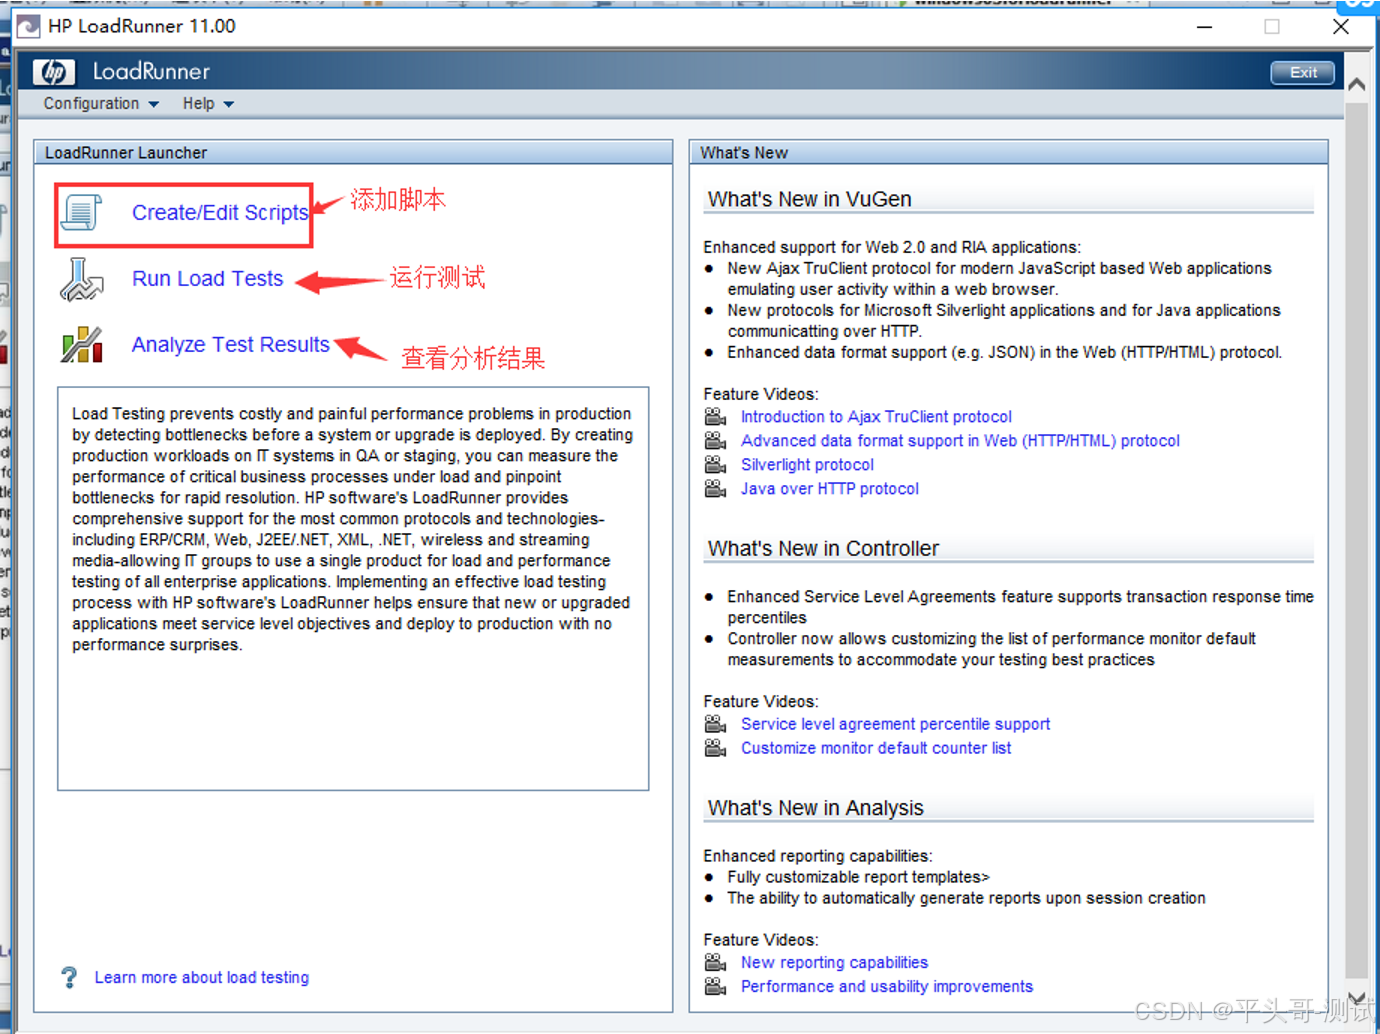The image size is (1380, 1034).
Task: Click the video icon beside Service level agreement
Action: tap(715, 723)
